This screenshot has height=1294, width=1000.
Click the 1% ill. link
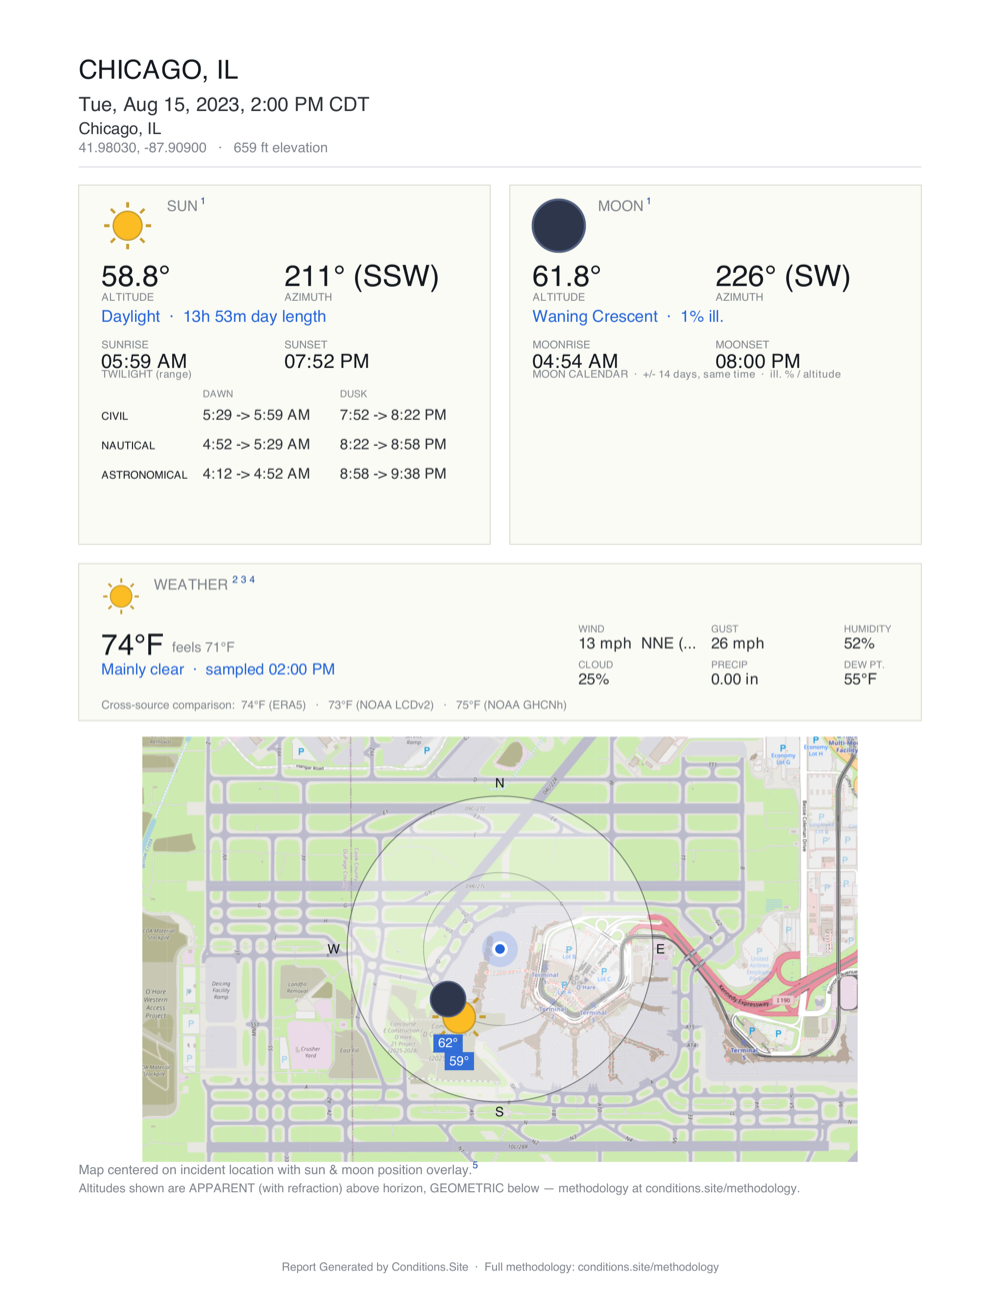pos(702,316)
